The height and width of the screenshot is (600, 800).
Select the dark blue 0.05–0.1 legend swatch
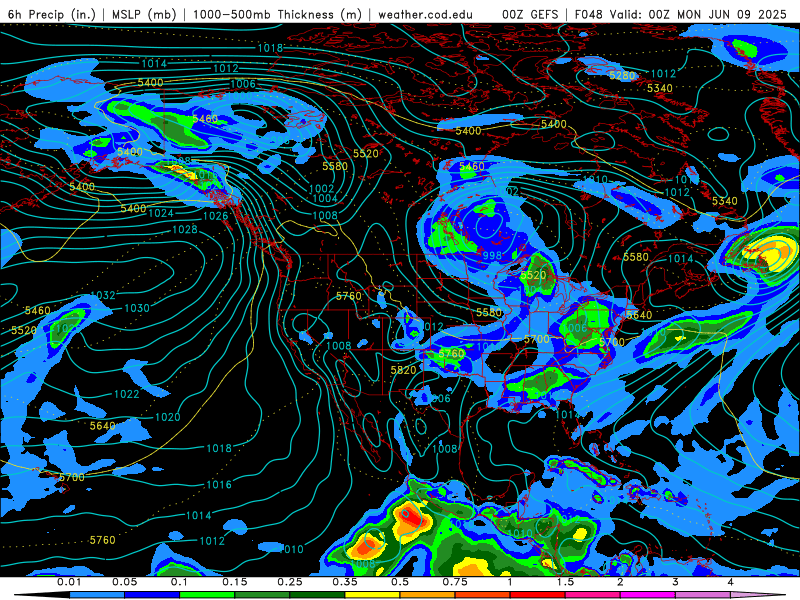(x=152, y=595)
